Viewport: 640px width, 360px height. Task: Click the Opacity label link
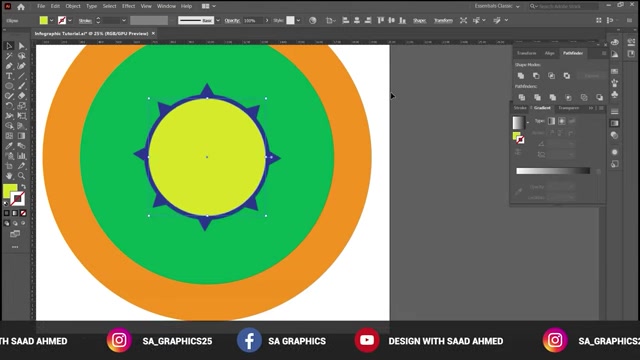(x=232, y=20)
